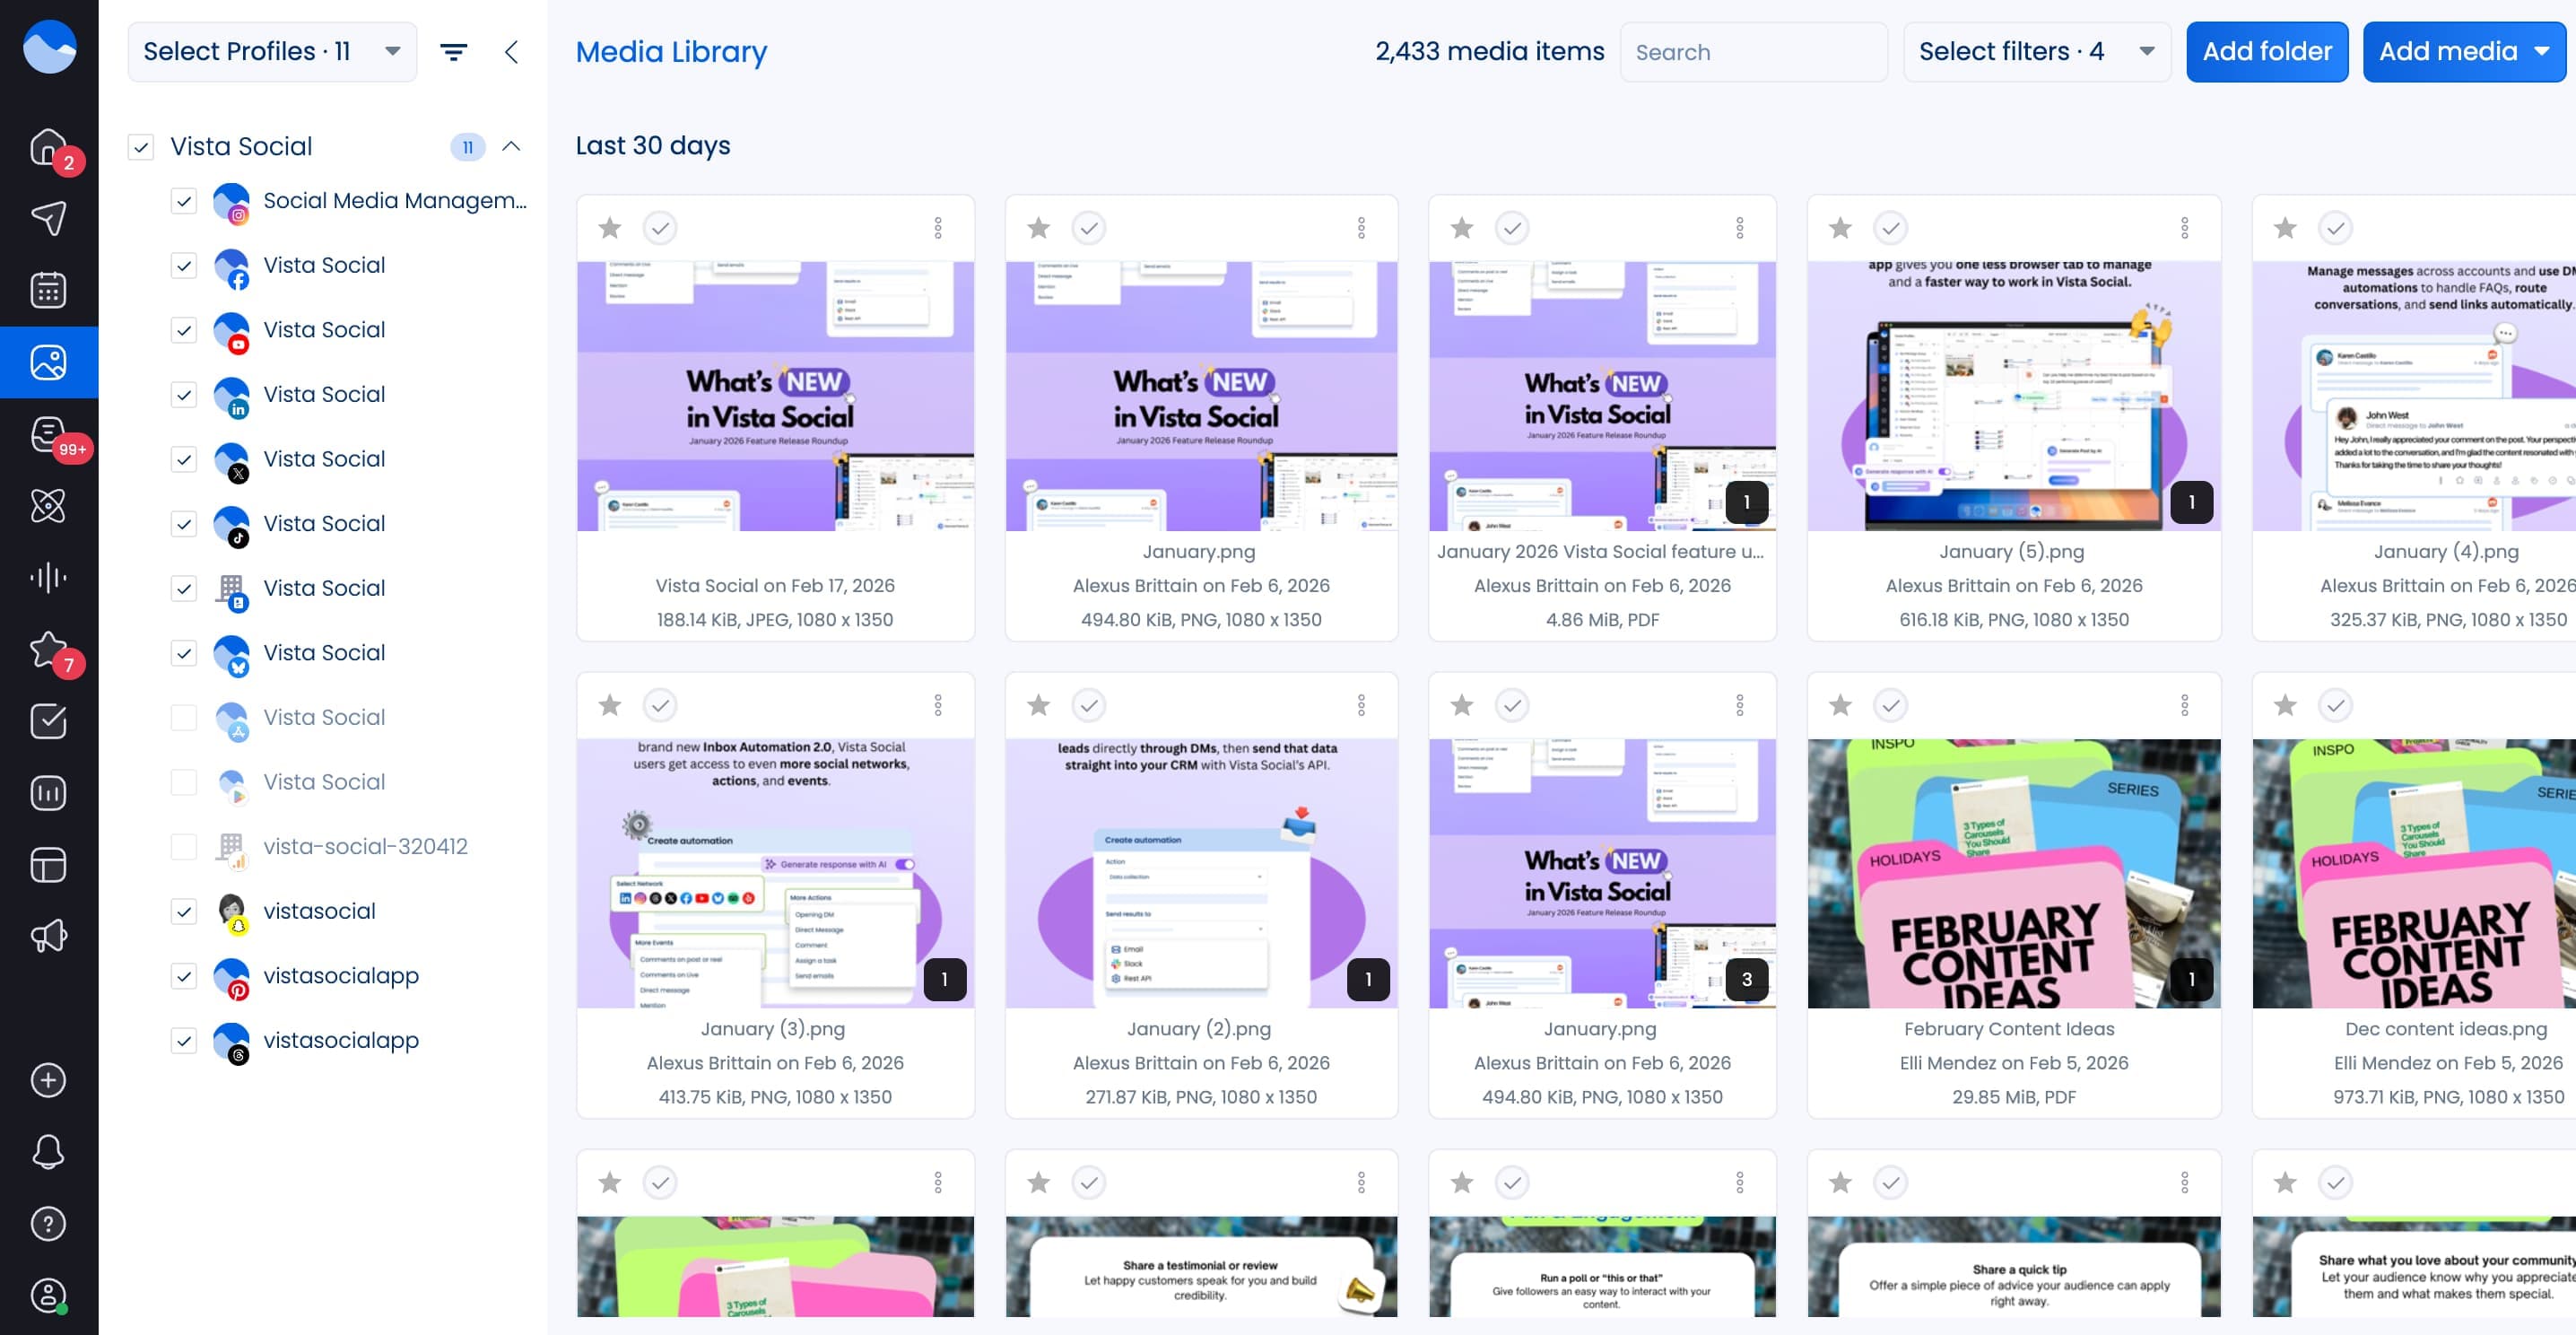Open the Reports analytics icon
Image resolution: width=2576 pixels, height=1335 pixels.
48,793
